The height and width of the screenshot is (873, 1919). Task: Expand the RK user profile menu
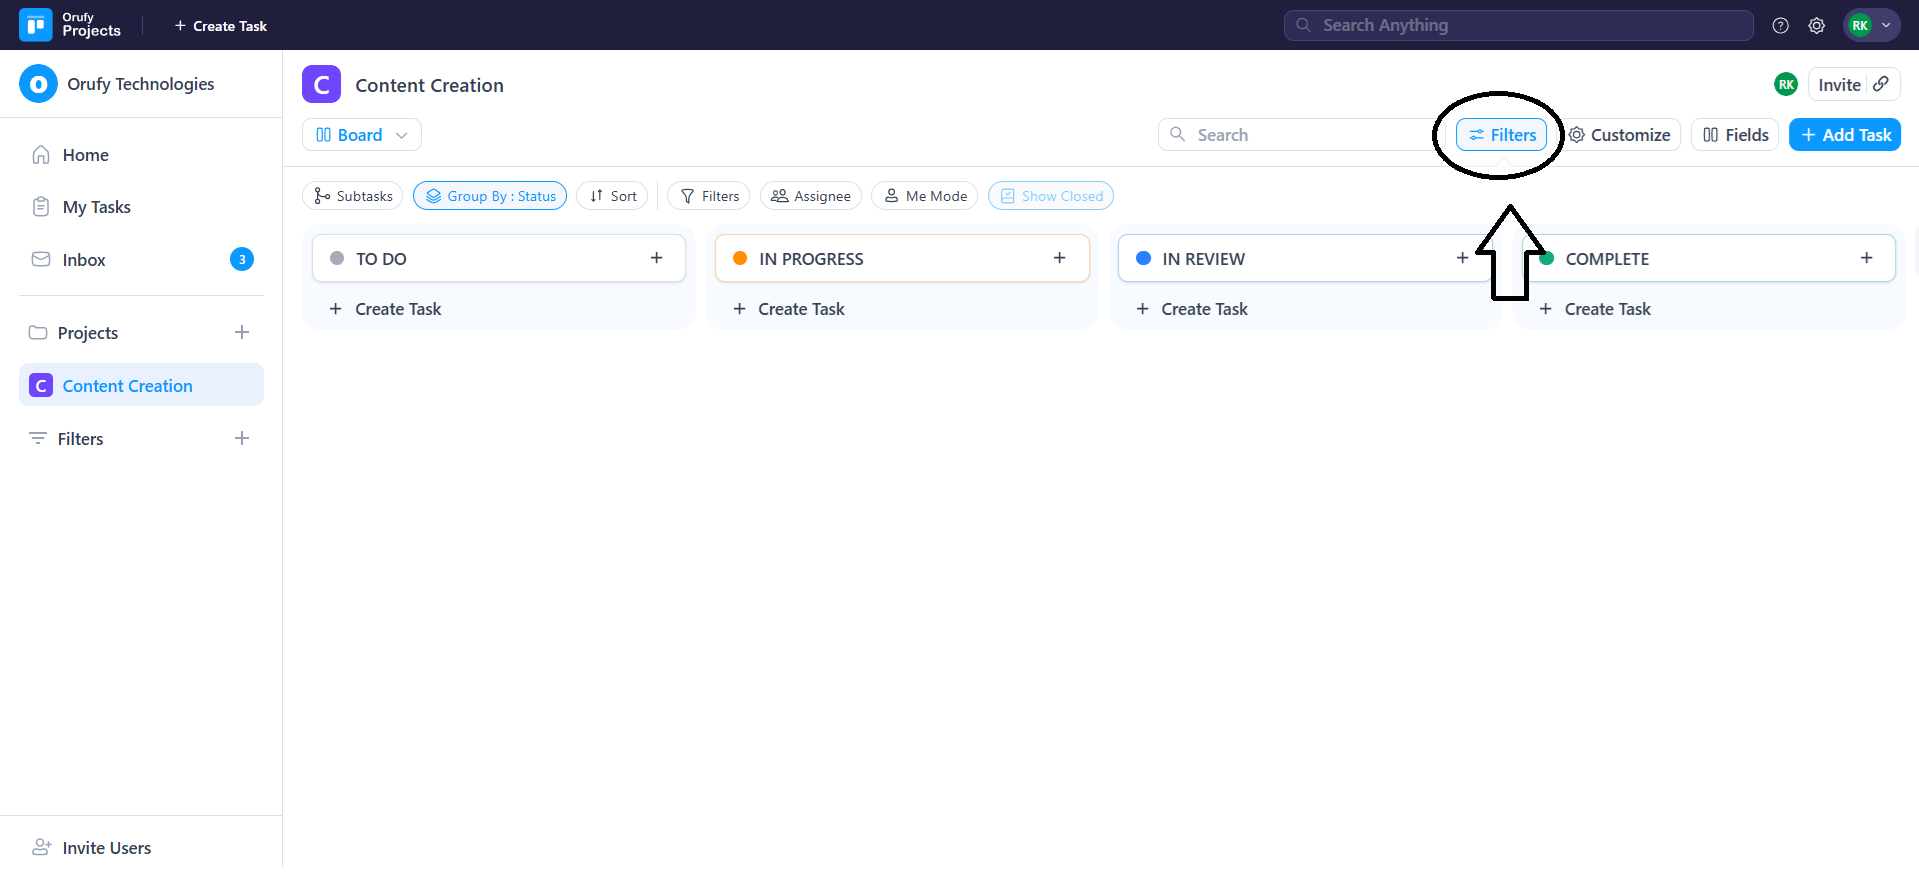pos(1871,26)
